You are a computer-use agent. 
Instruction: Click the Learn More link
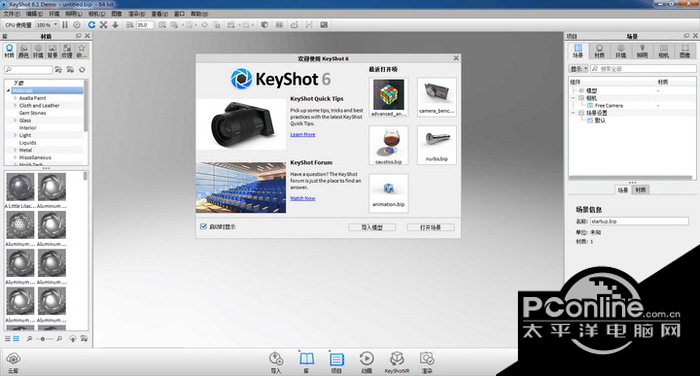(x=303, y=134)
